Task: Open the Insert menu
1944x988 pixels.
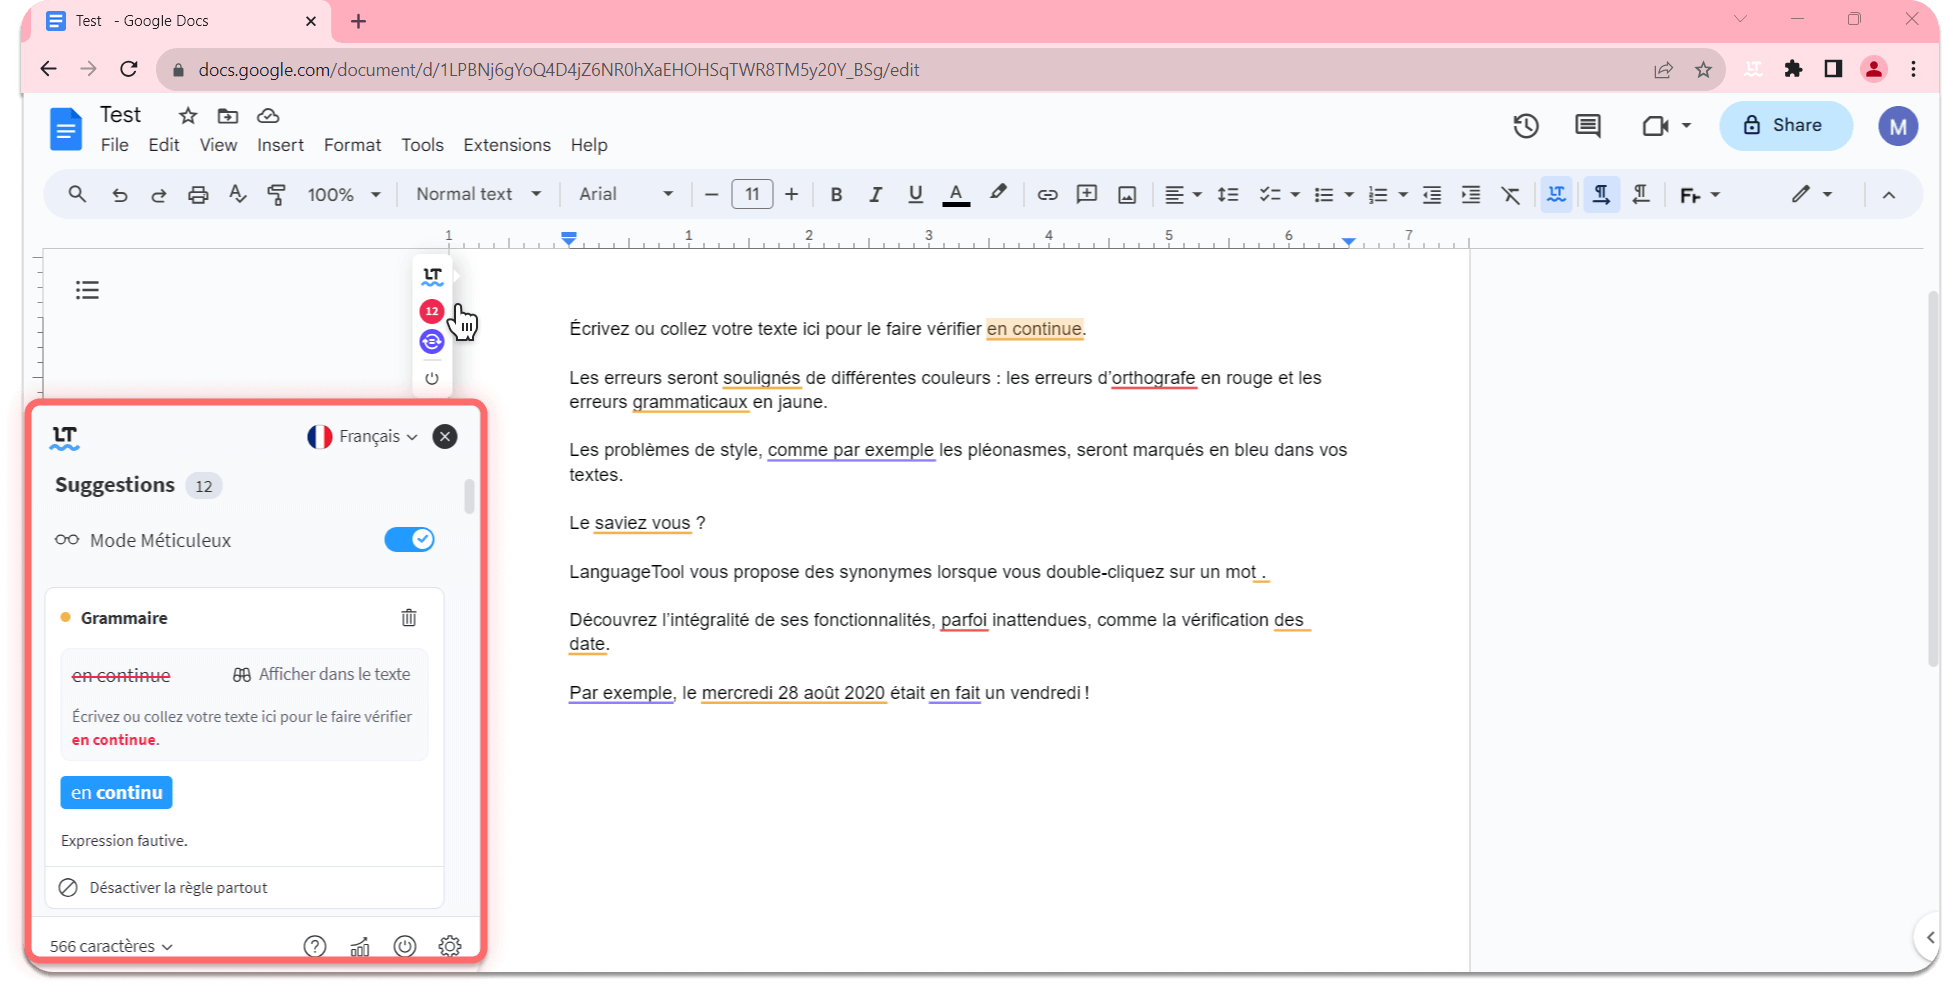Action: (x=280, y=145)
